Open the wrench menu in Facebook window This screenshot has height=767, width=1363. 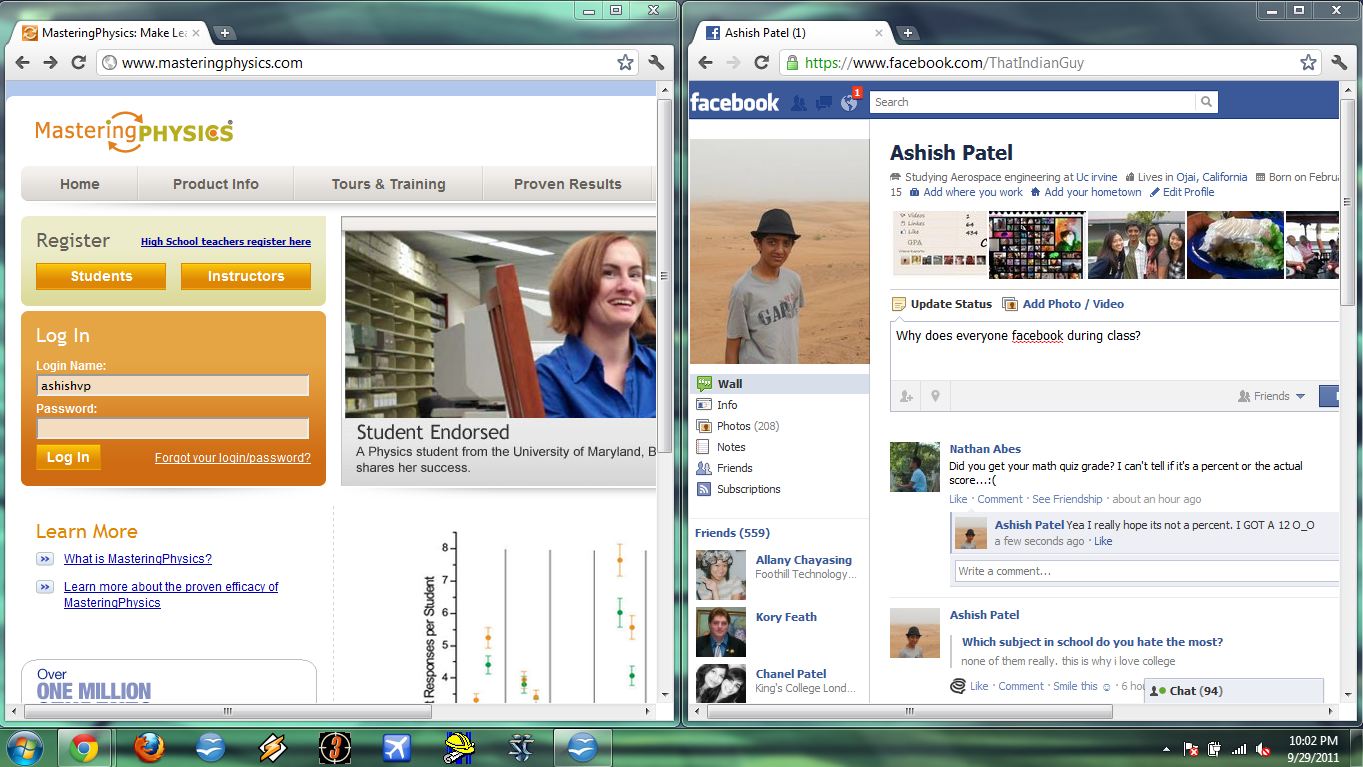coord(1339,62)
